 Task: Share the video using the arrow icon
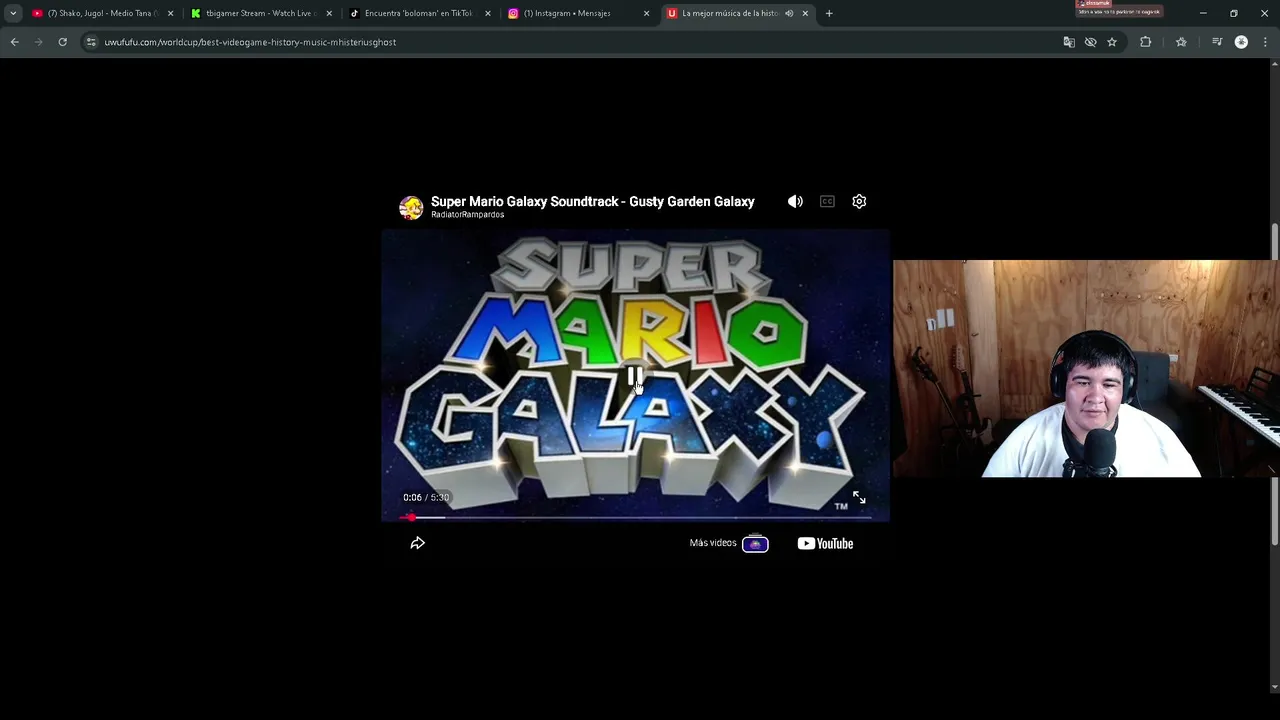[x=418, y=543]
